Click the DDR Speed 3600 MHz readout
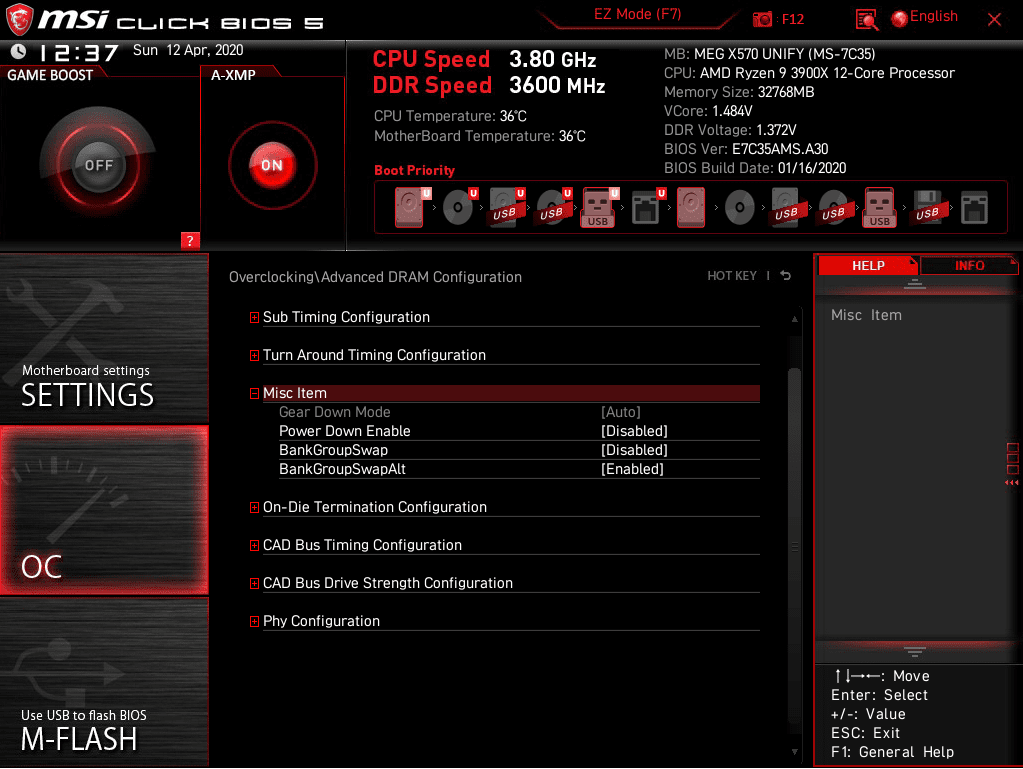The height and width of the screenshot is (769, 1023). [x=489, y=85]
